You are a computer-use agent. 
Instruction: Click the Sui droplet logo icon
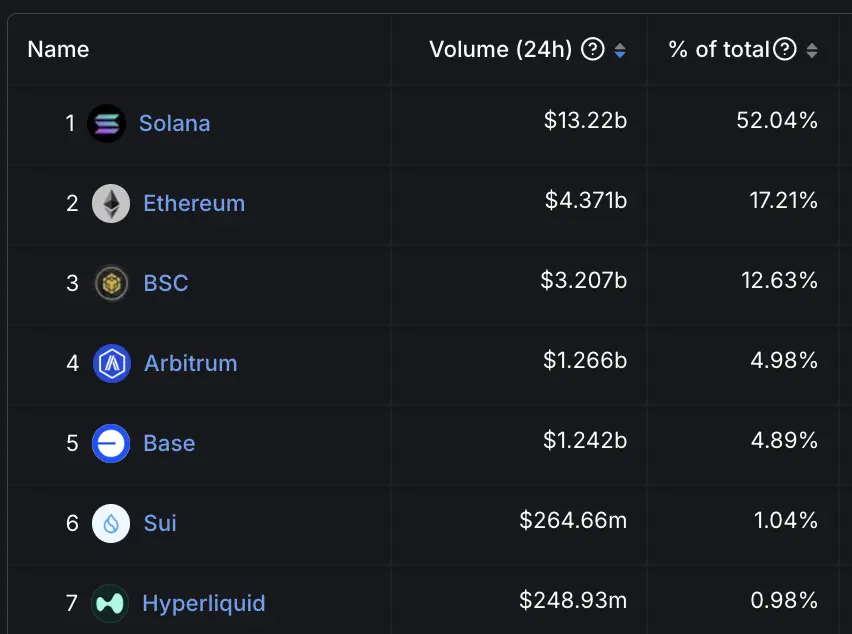click(x=111, y=523)
